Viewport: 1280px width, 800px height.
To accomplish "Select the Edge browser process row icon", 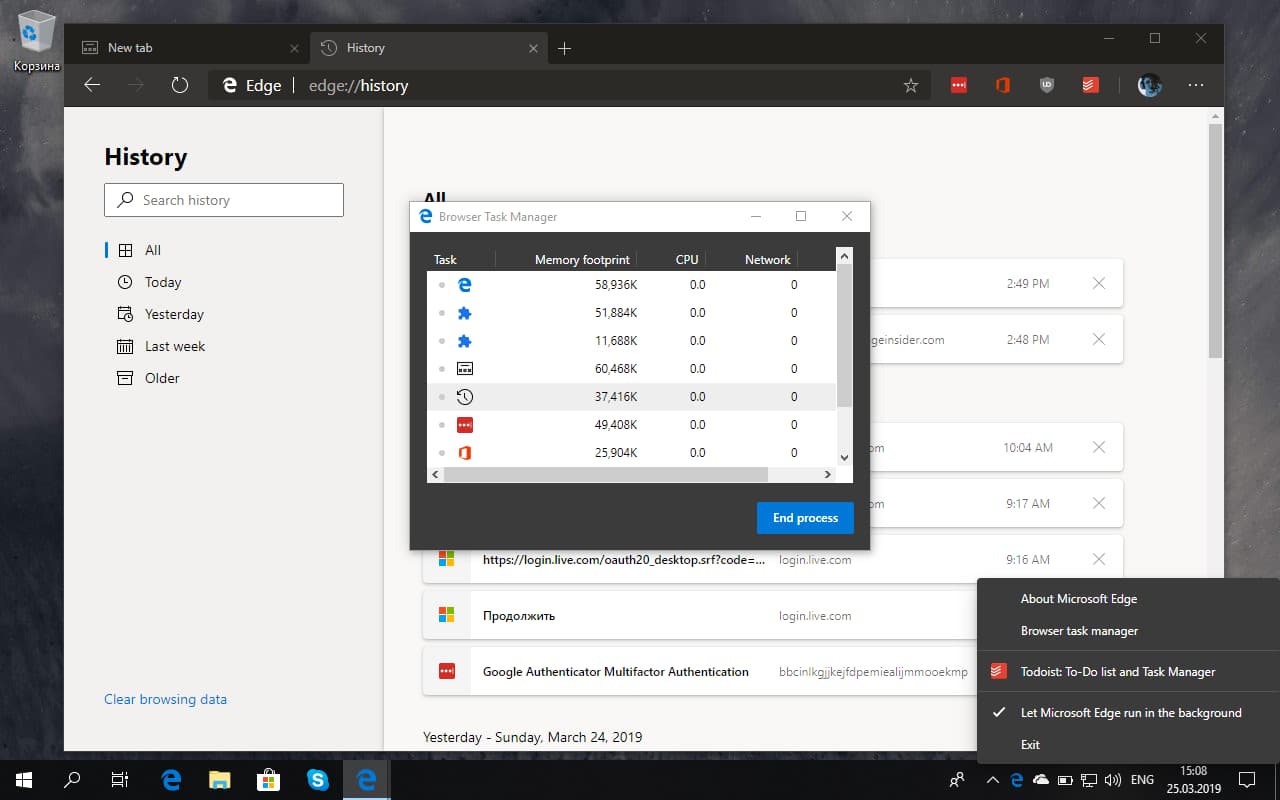I will (x=464, y=285).
